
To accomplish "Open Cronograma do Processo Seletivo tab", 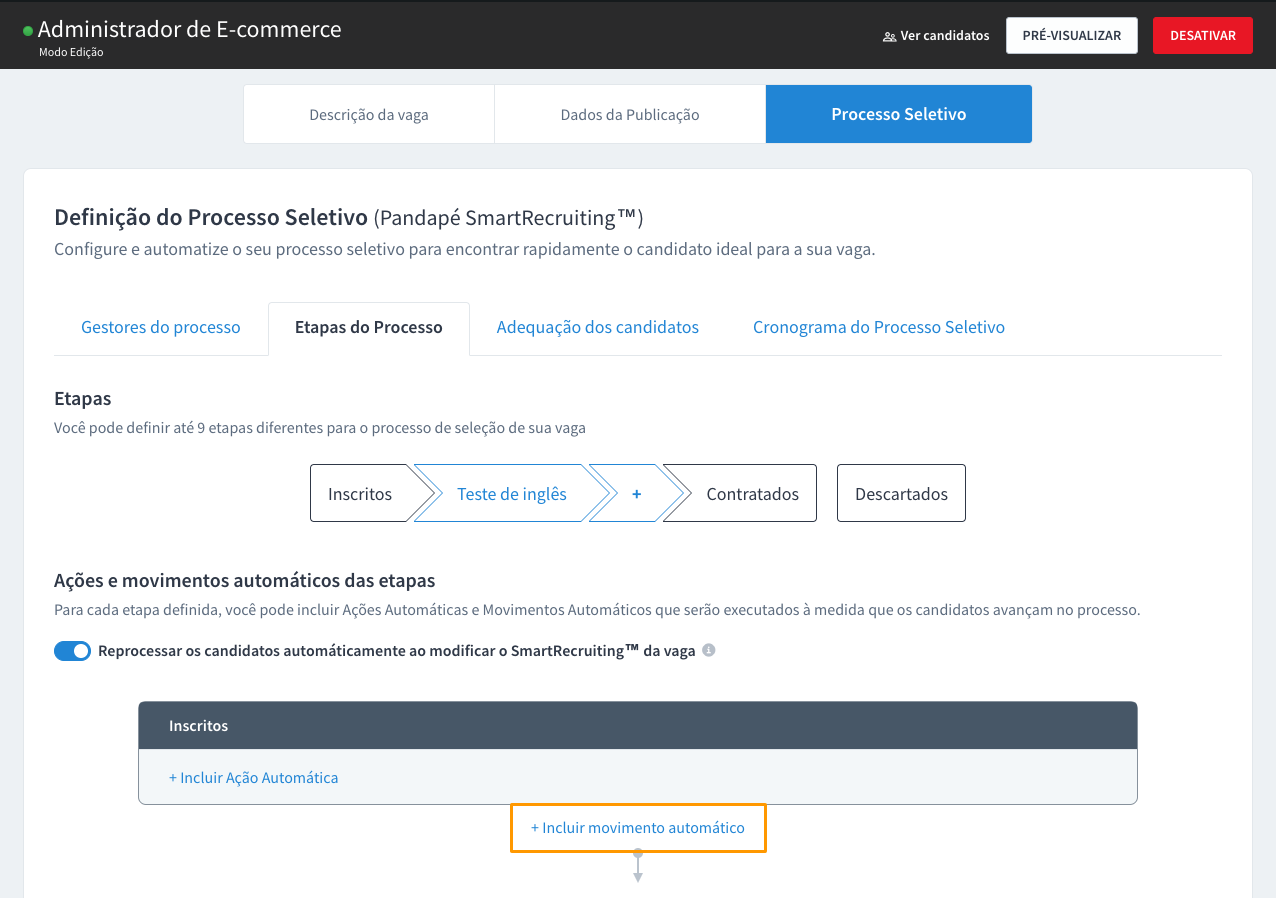I will (879, 327).
